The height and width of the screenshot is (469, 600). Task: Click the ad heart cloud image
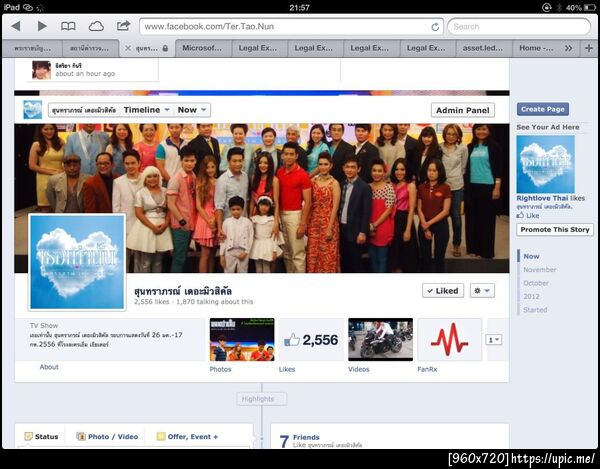tap(546, 164)
